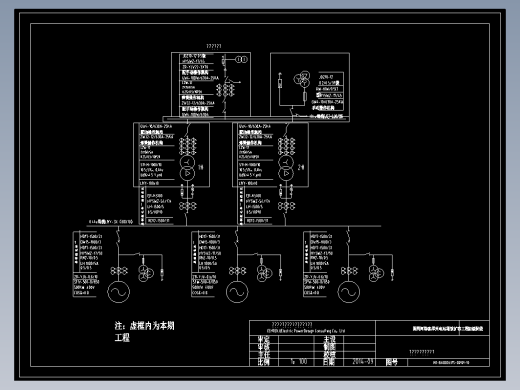Viewport: 520px width, 390px height.
Task: Select the horizontal 0.4kV busbar line
Action: (234, 226)
